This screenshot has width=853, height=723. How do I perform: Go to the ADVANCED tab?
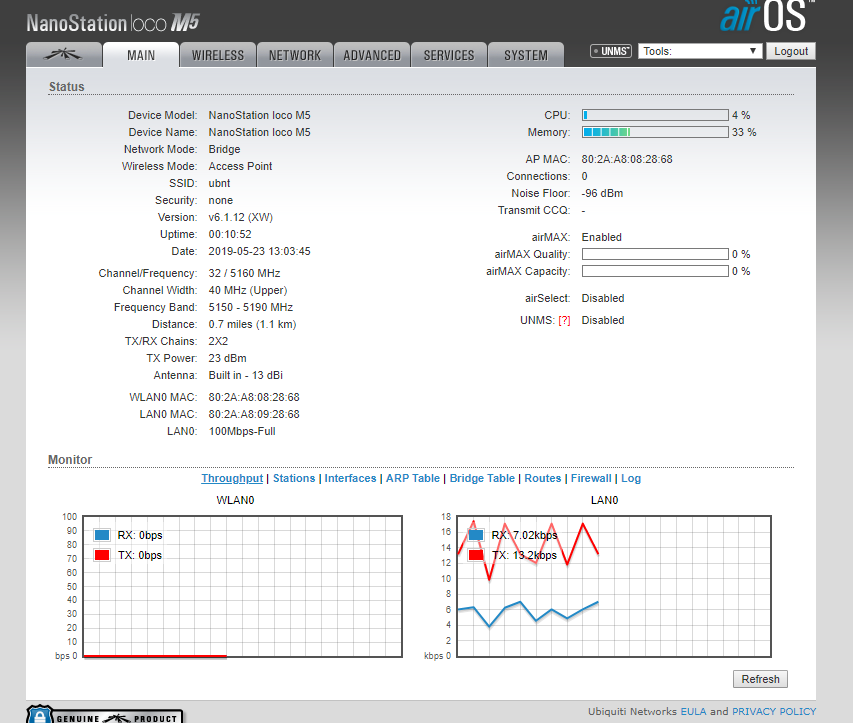point(372,55)
